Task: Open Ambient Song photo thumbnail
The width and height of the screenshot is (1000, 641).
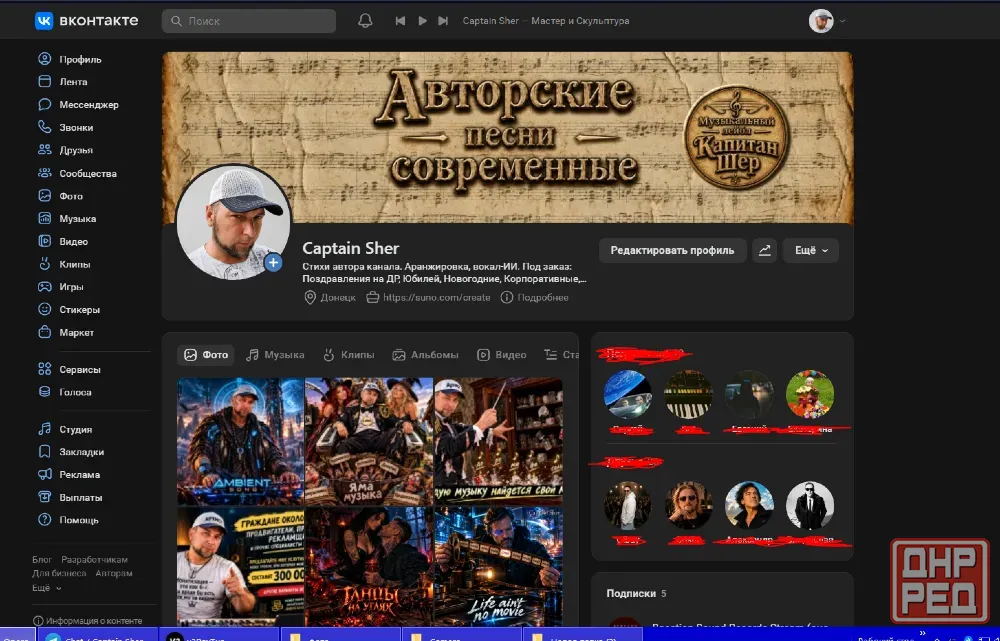Action: pos(240,441)
